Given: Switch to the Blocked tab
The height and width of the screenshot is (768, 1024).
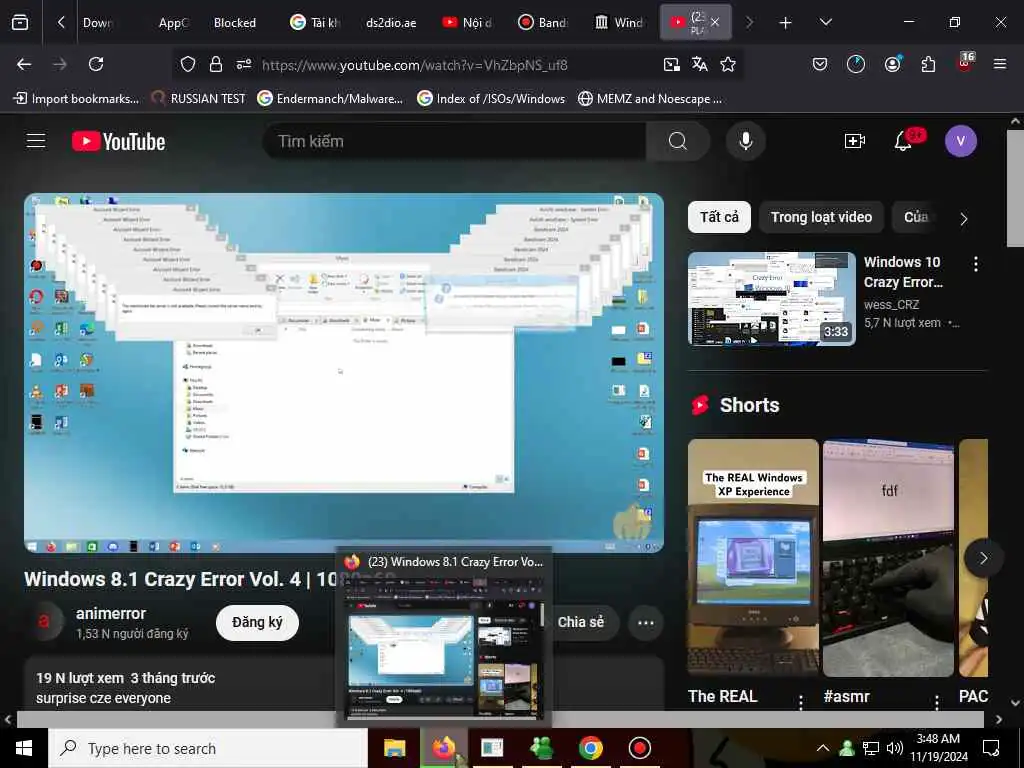Looking at the screenshot, I should 234,22.
